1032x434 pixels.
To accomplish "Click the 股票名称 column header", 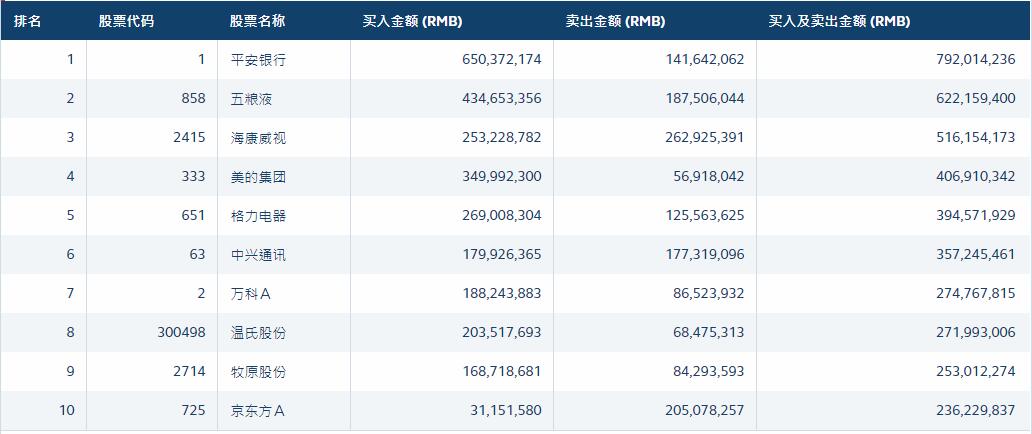I will pyautogui.click(x=257, y=21).
